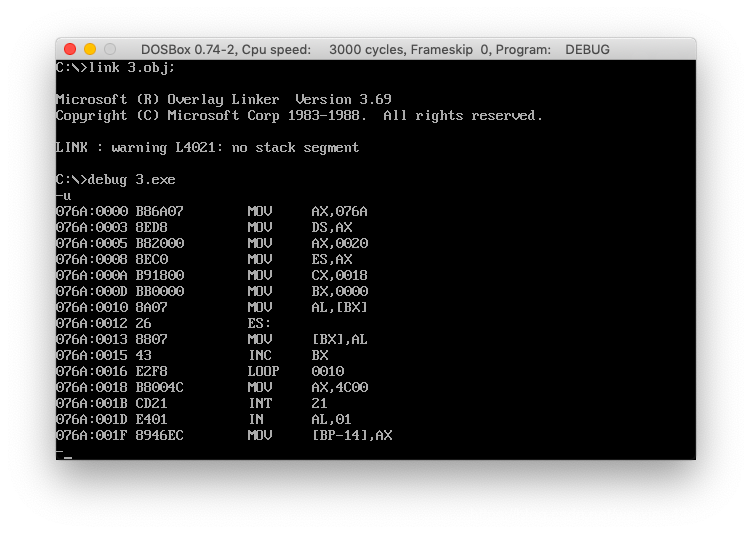This screenshot has width=752, height=534.
Task: Click the '-u' unassemble command
Action: [63, 195]
